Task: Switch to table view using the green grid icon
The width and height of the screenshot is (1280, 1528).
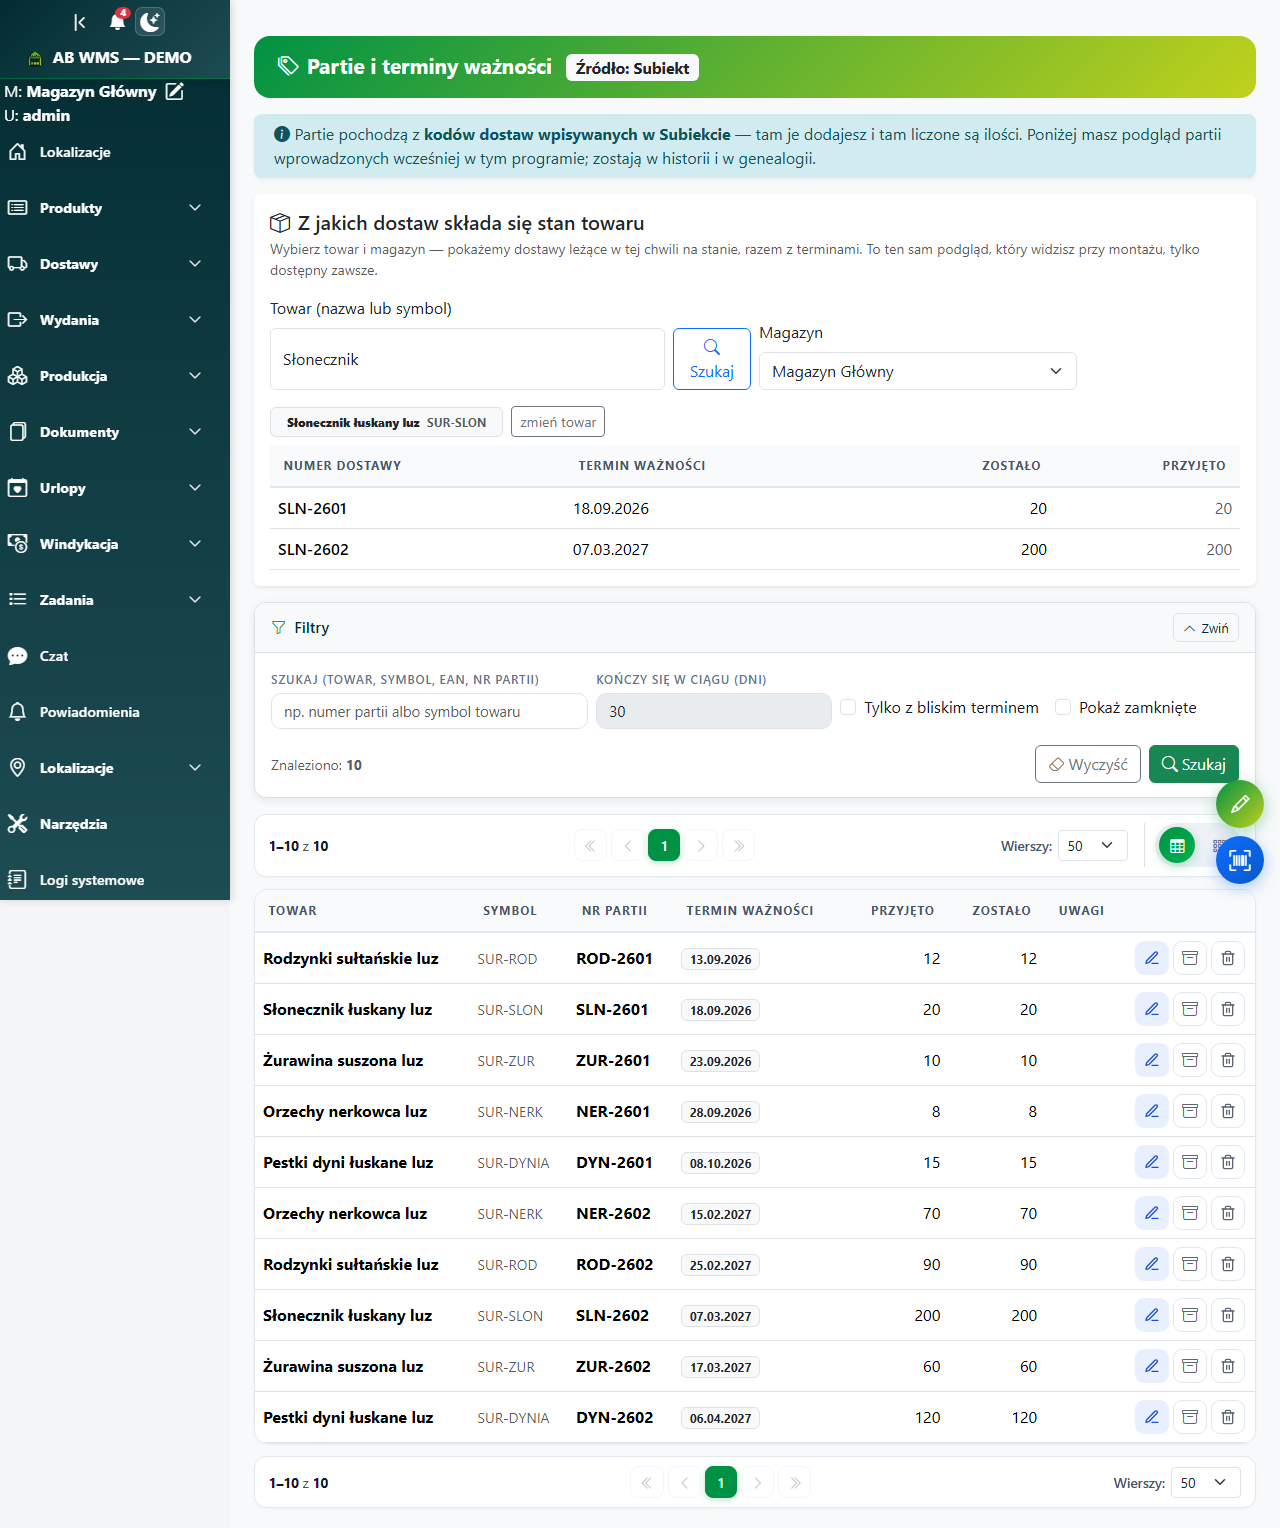Action: pyautogui.click(x=1177, y=846)
